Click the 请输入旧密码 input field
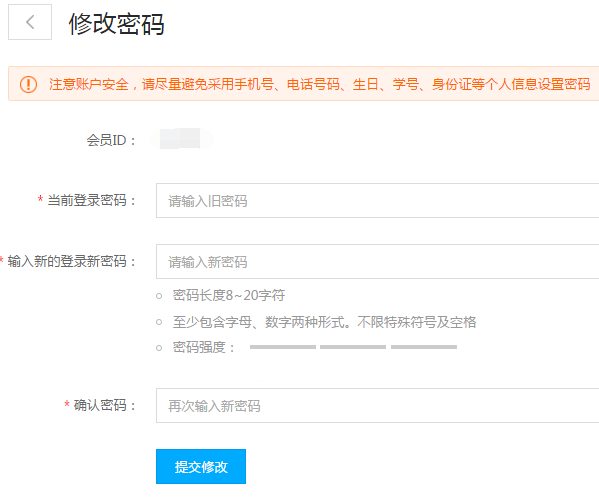This screenshot has height=502, width=599. (x=377, y=201)
